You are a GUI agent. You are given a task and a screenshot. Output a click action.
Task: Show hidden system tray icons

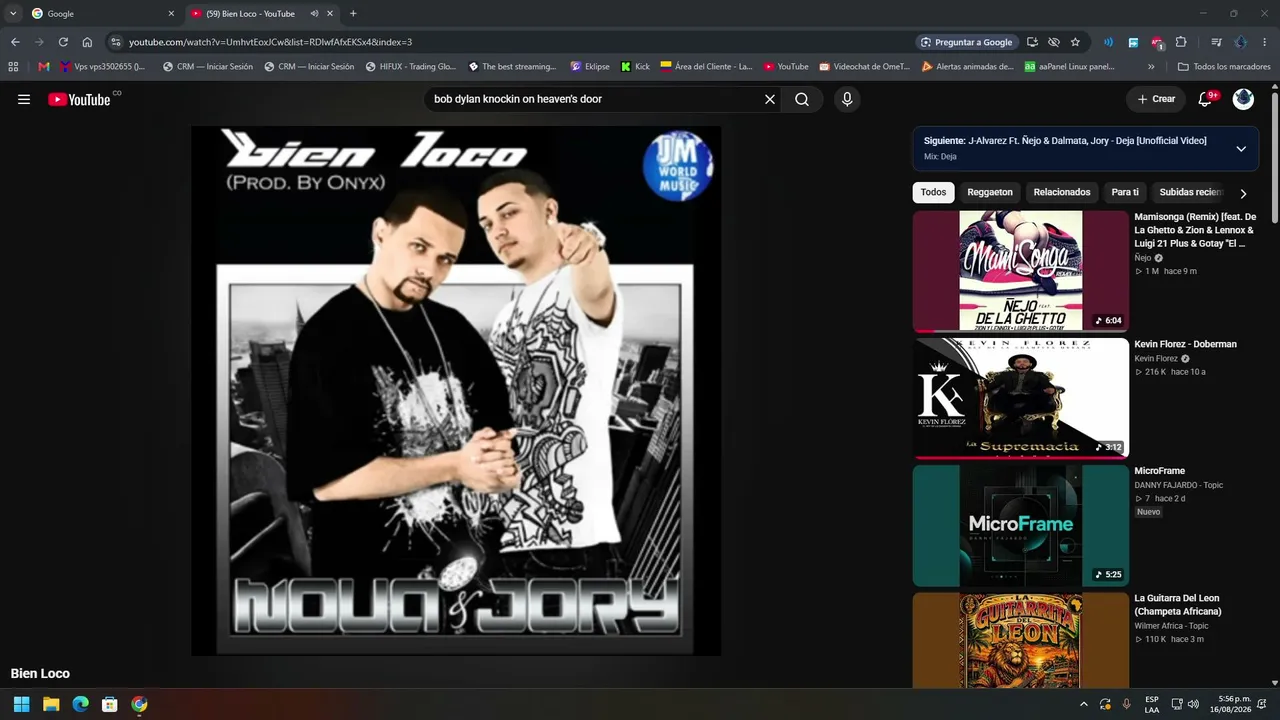pos(1084,704)
